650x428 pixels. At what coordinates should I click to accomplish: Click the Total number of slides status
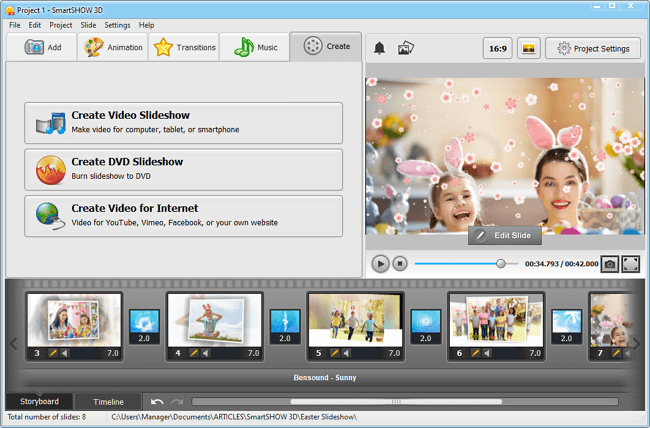(46, 417)
